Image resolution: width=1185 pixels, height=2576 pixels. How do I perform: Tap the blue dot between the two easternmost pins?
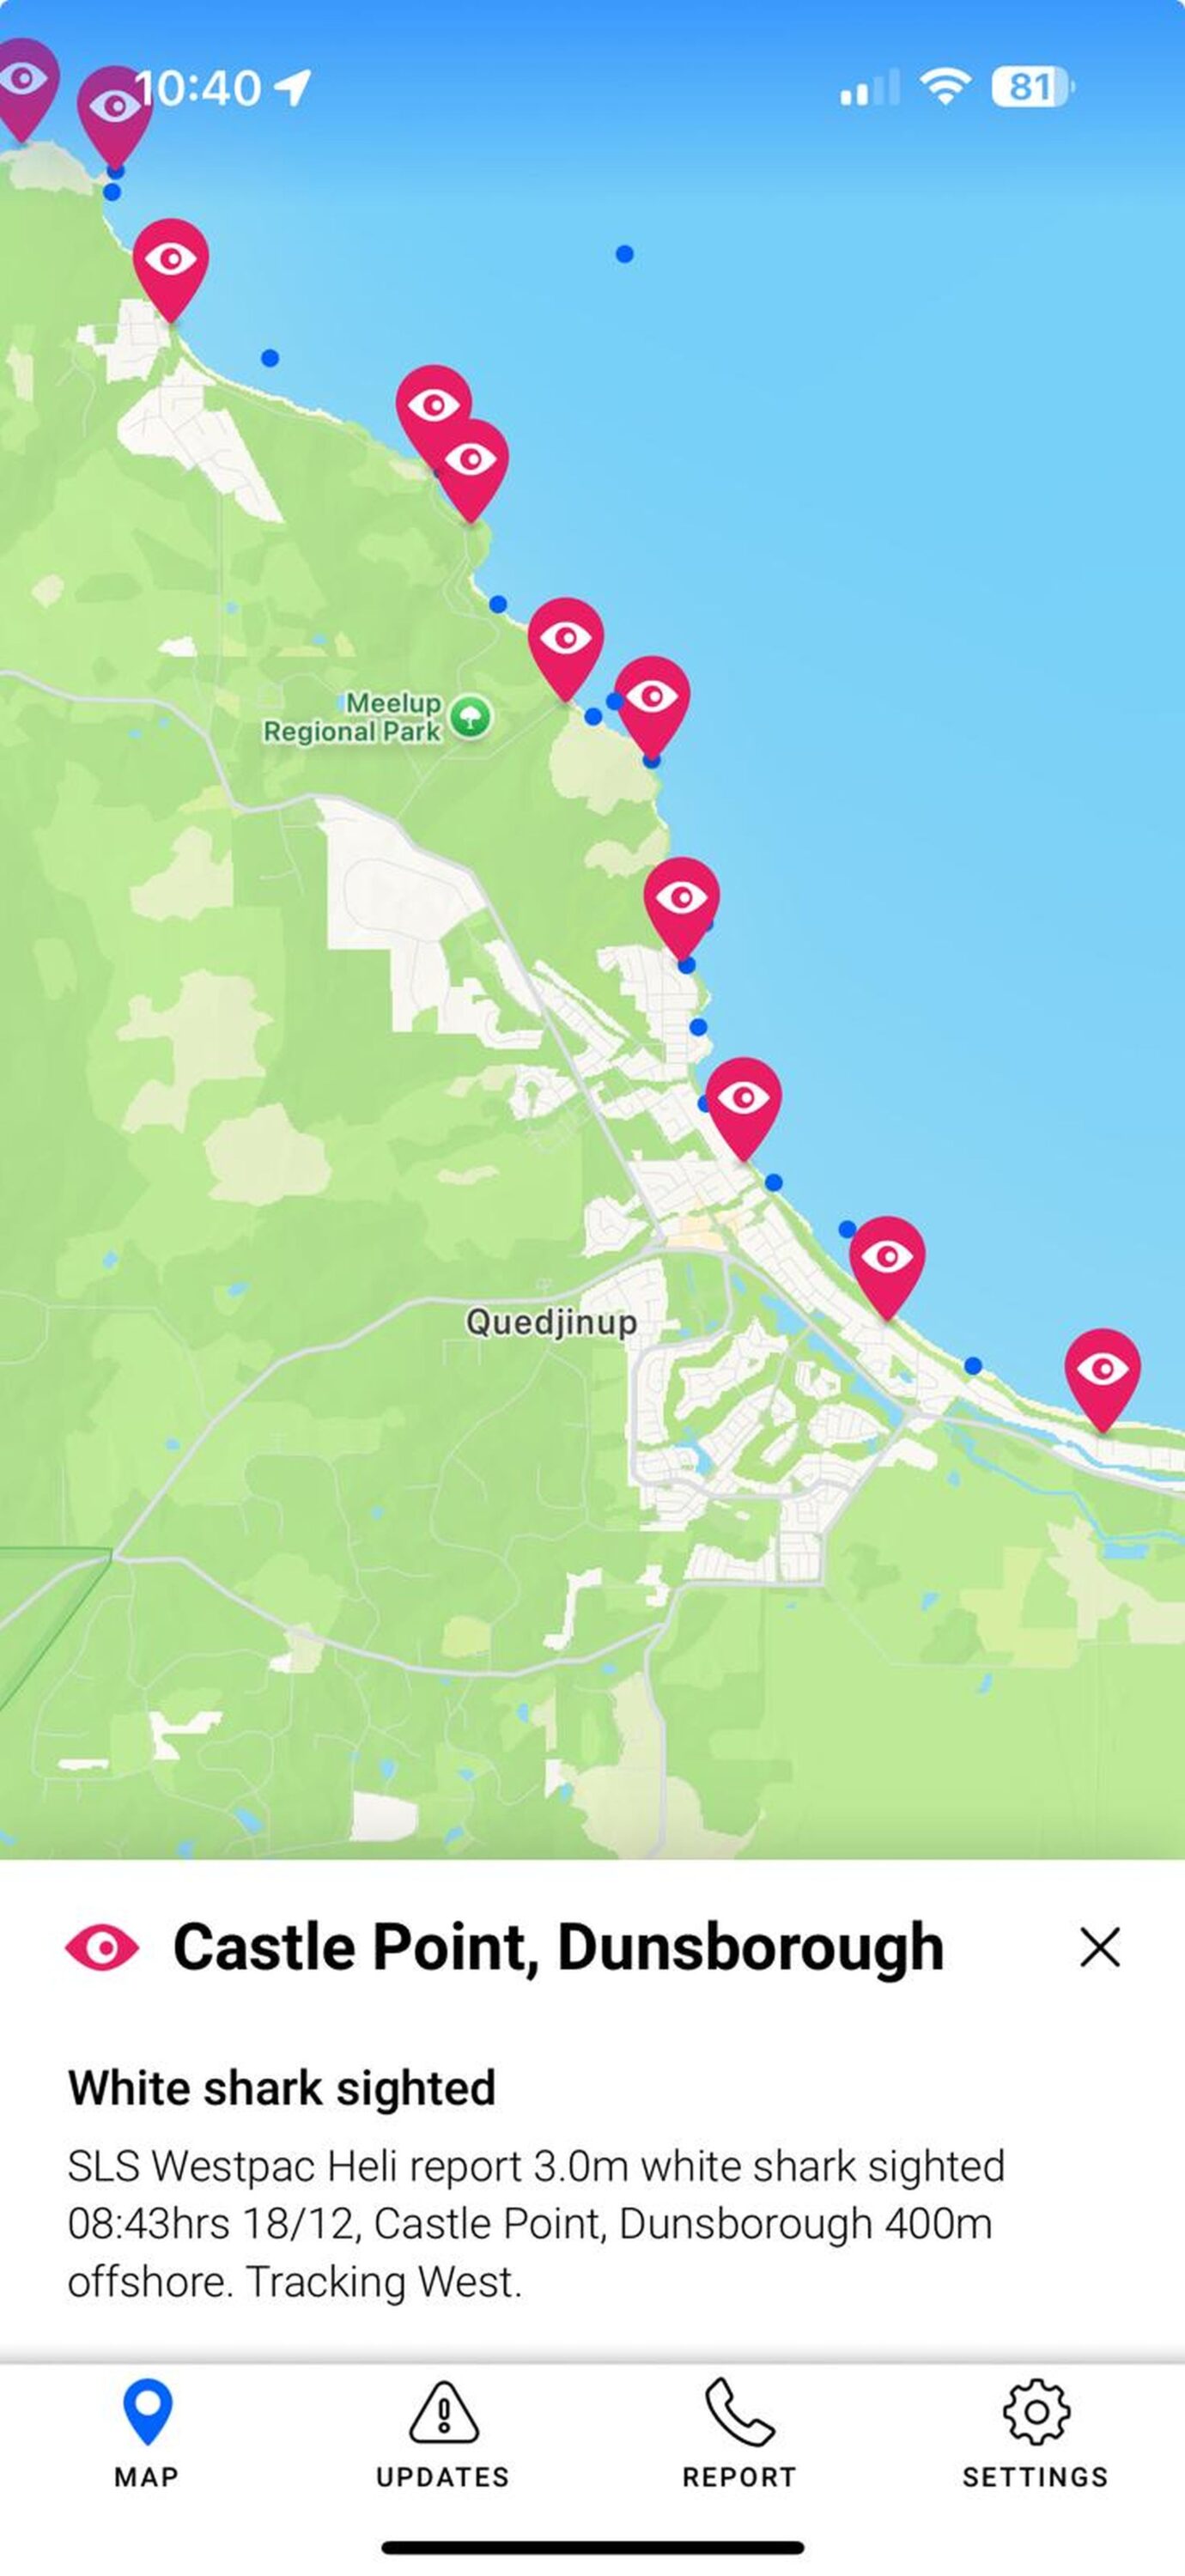[973, 1365]
